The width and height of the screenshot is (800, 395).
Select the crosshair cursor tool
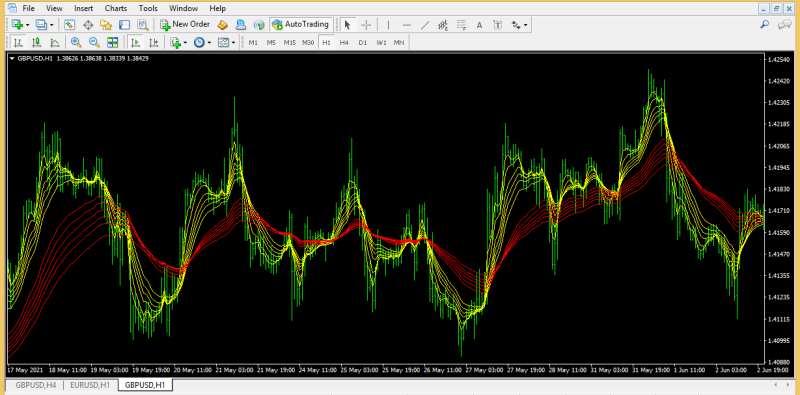(366, 24)
